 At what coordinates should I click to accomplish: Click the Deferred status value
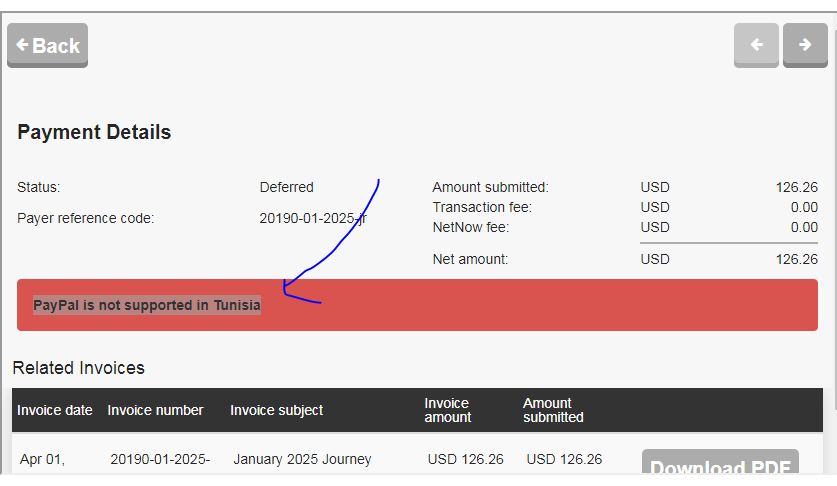286,187
